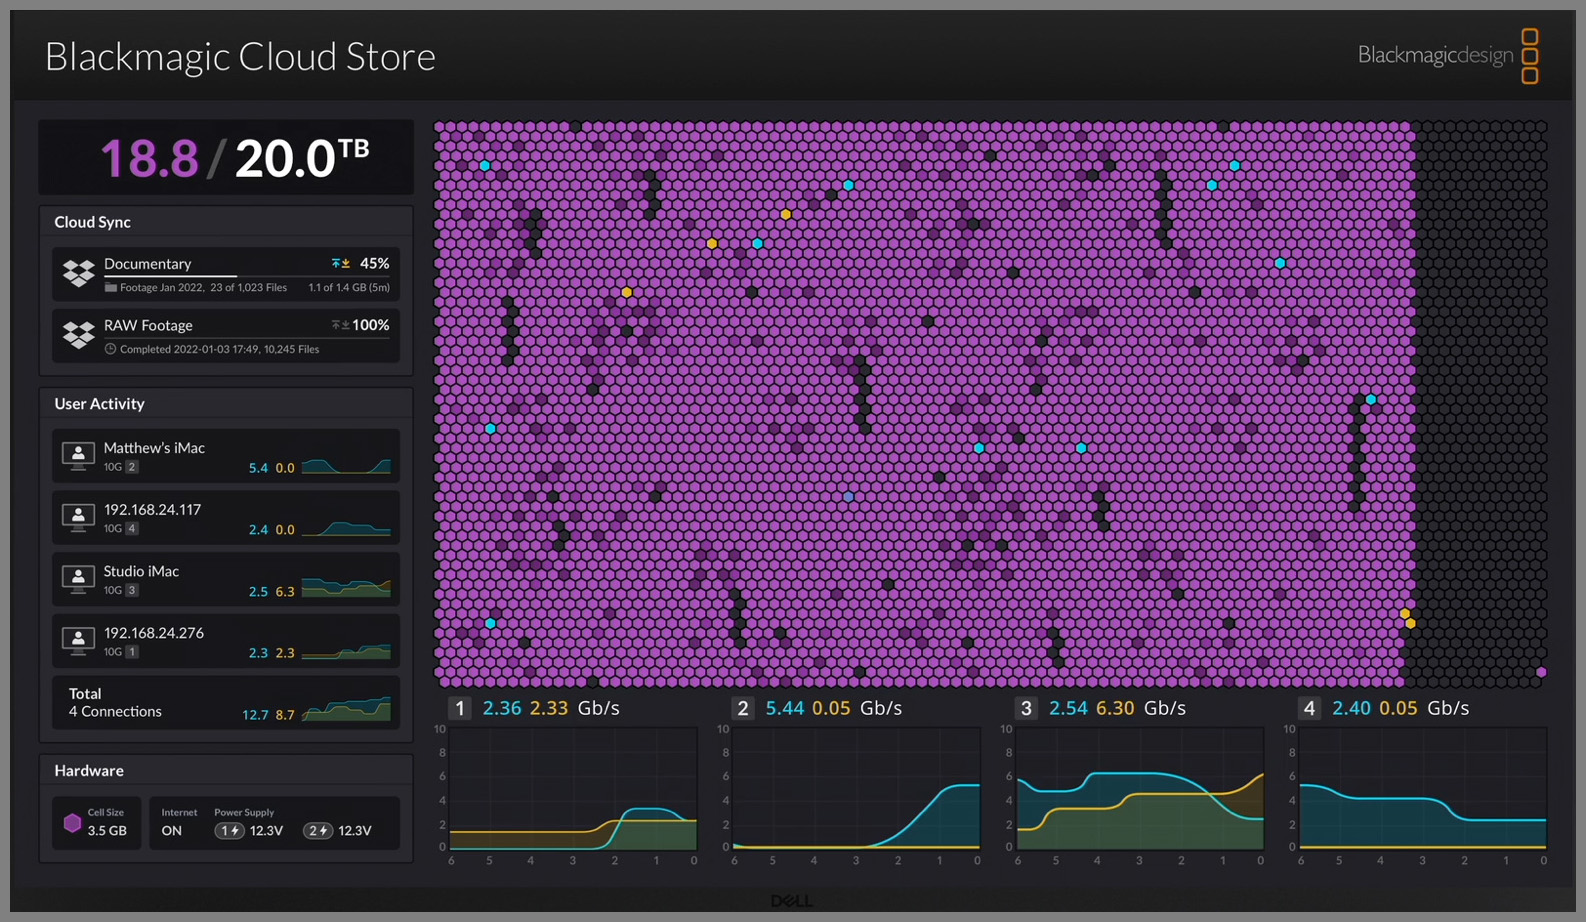Click the 12.7 total read value
The image size is (1586, 922).
(255, 715)
